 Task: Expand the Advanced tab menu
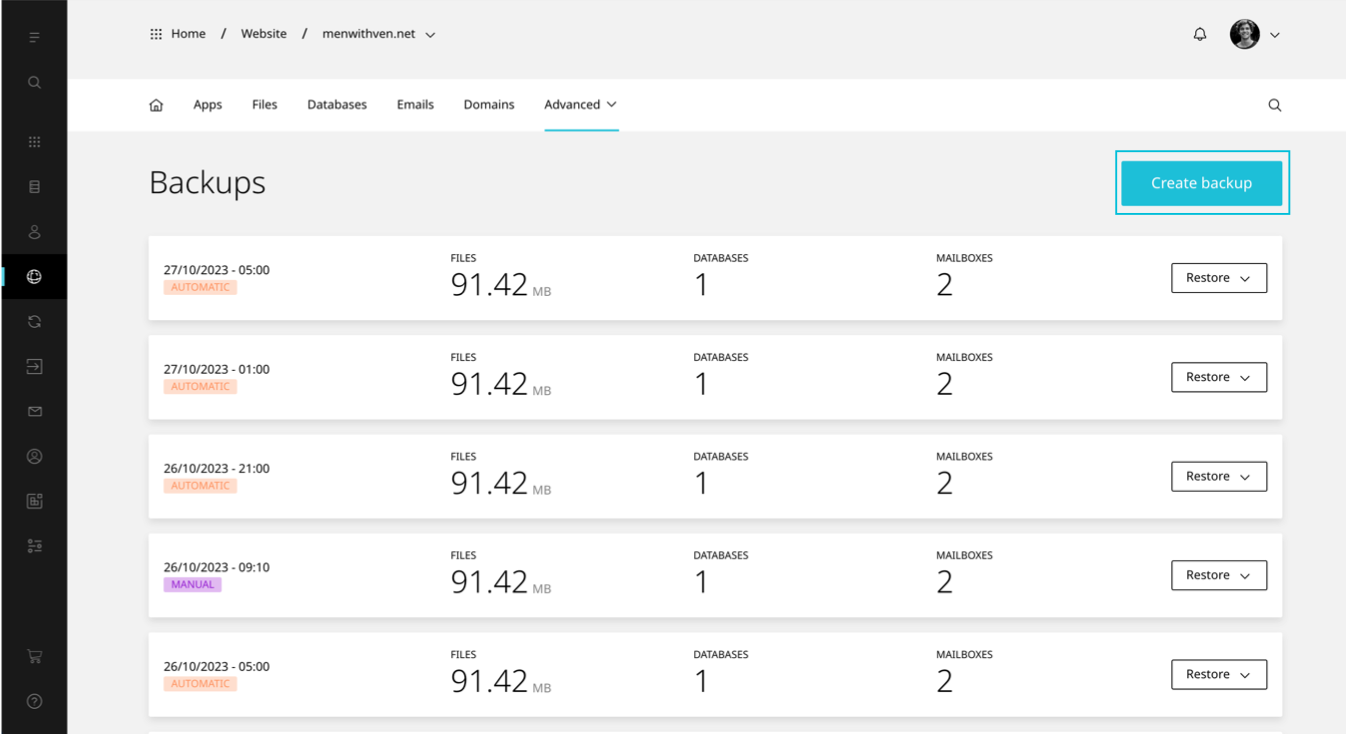tap(580, 104)
